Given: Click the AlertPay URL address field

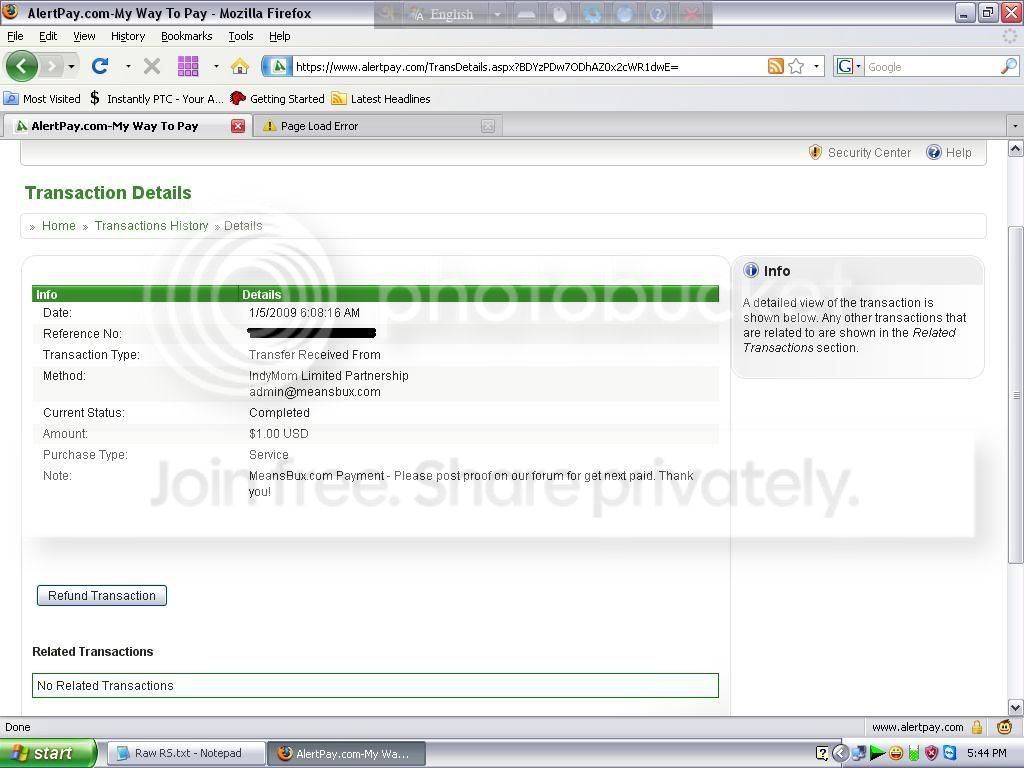Looking at the screenshot, I should [529, 66].
